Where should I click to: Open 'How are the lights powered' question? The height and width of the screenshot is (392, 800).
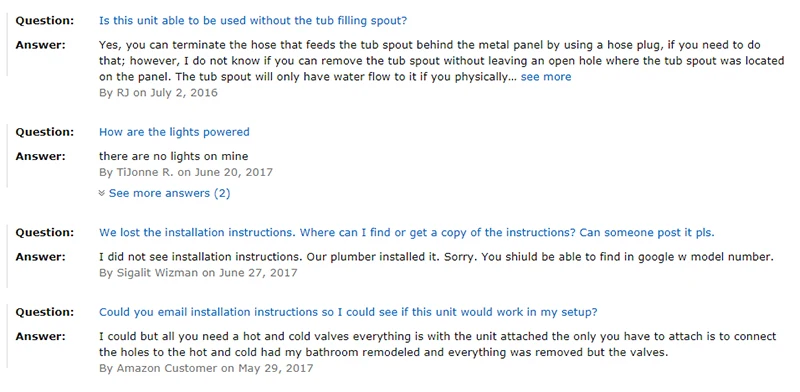(x=174, y=132)
